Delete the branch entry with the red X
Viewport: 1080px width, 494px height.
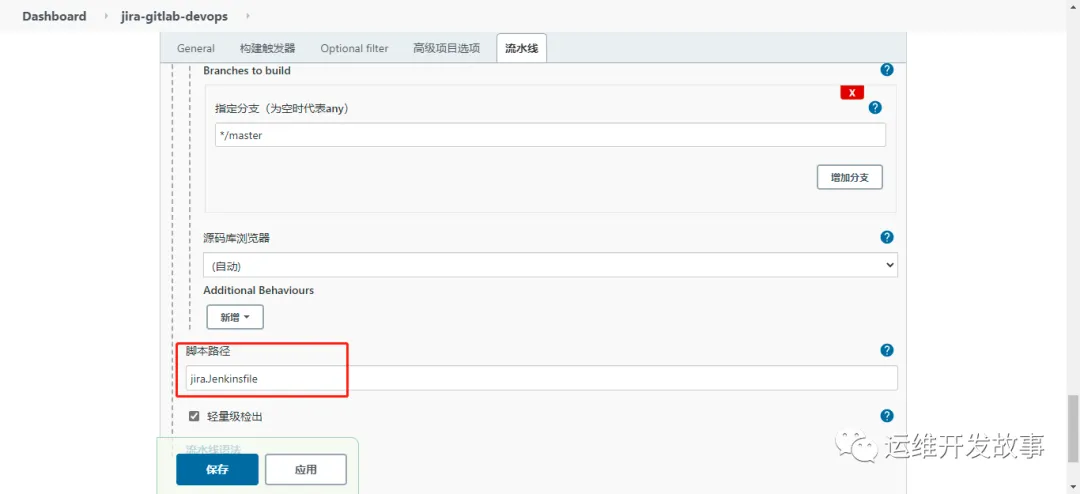click(852, 93)
